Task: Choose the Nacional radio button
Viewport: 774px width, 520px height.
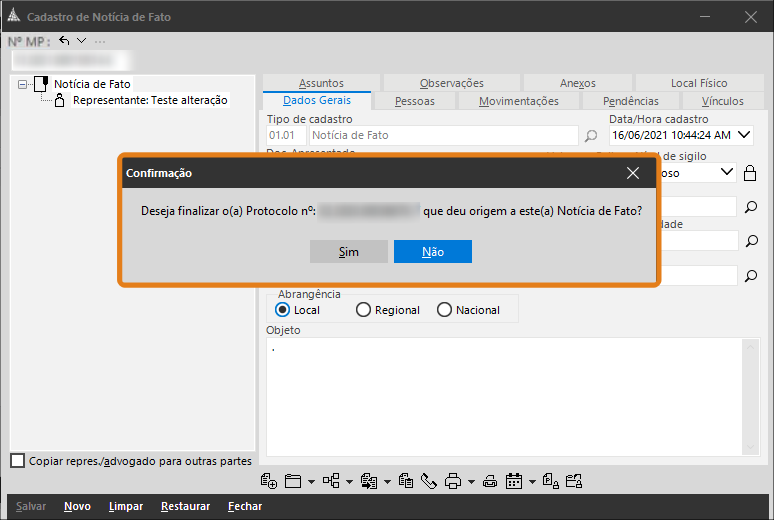Action: 444,310
